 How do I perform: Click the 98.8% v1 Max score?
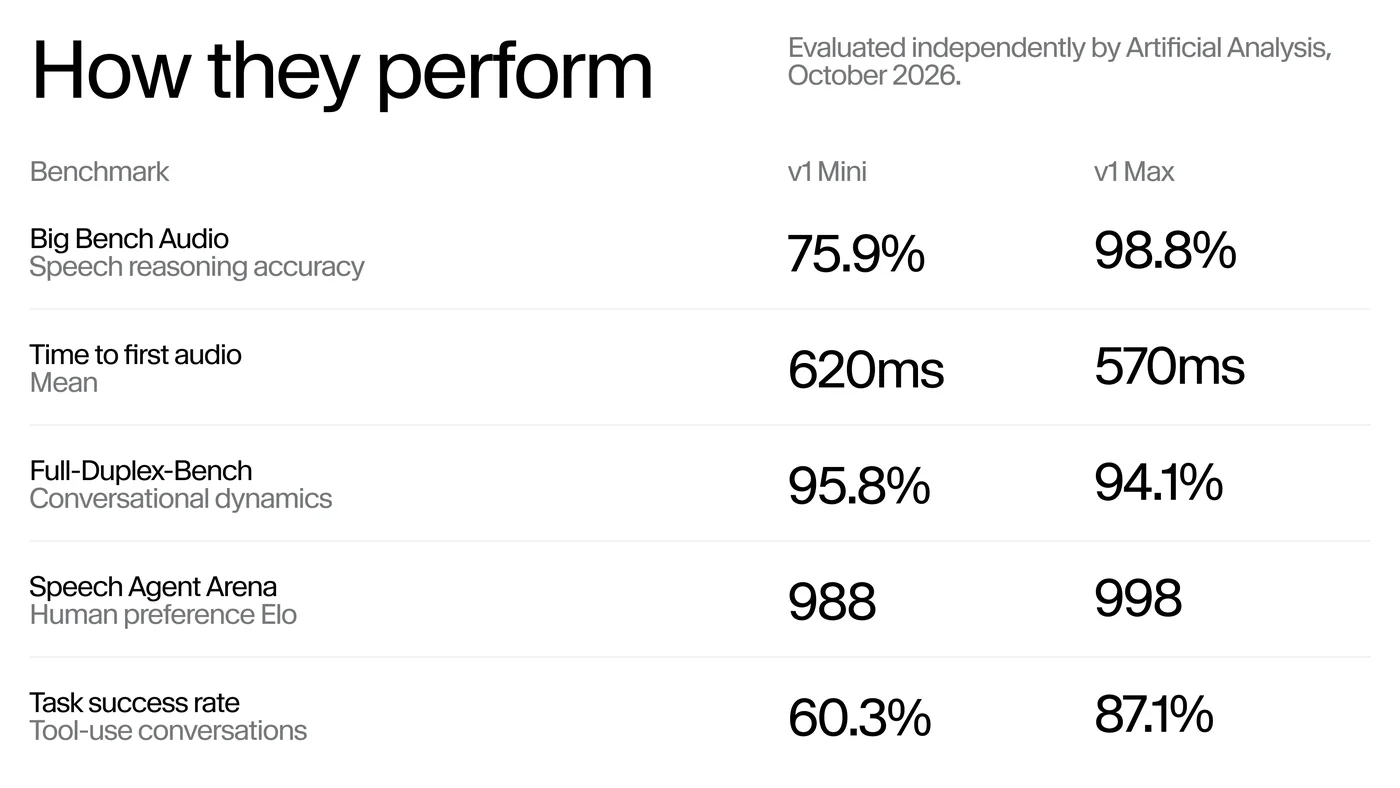pyautogui.click(x=1165, y=250)
